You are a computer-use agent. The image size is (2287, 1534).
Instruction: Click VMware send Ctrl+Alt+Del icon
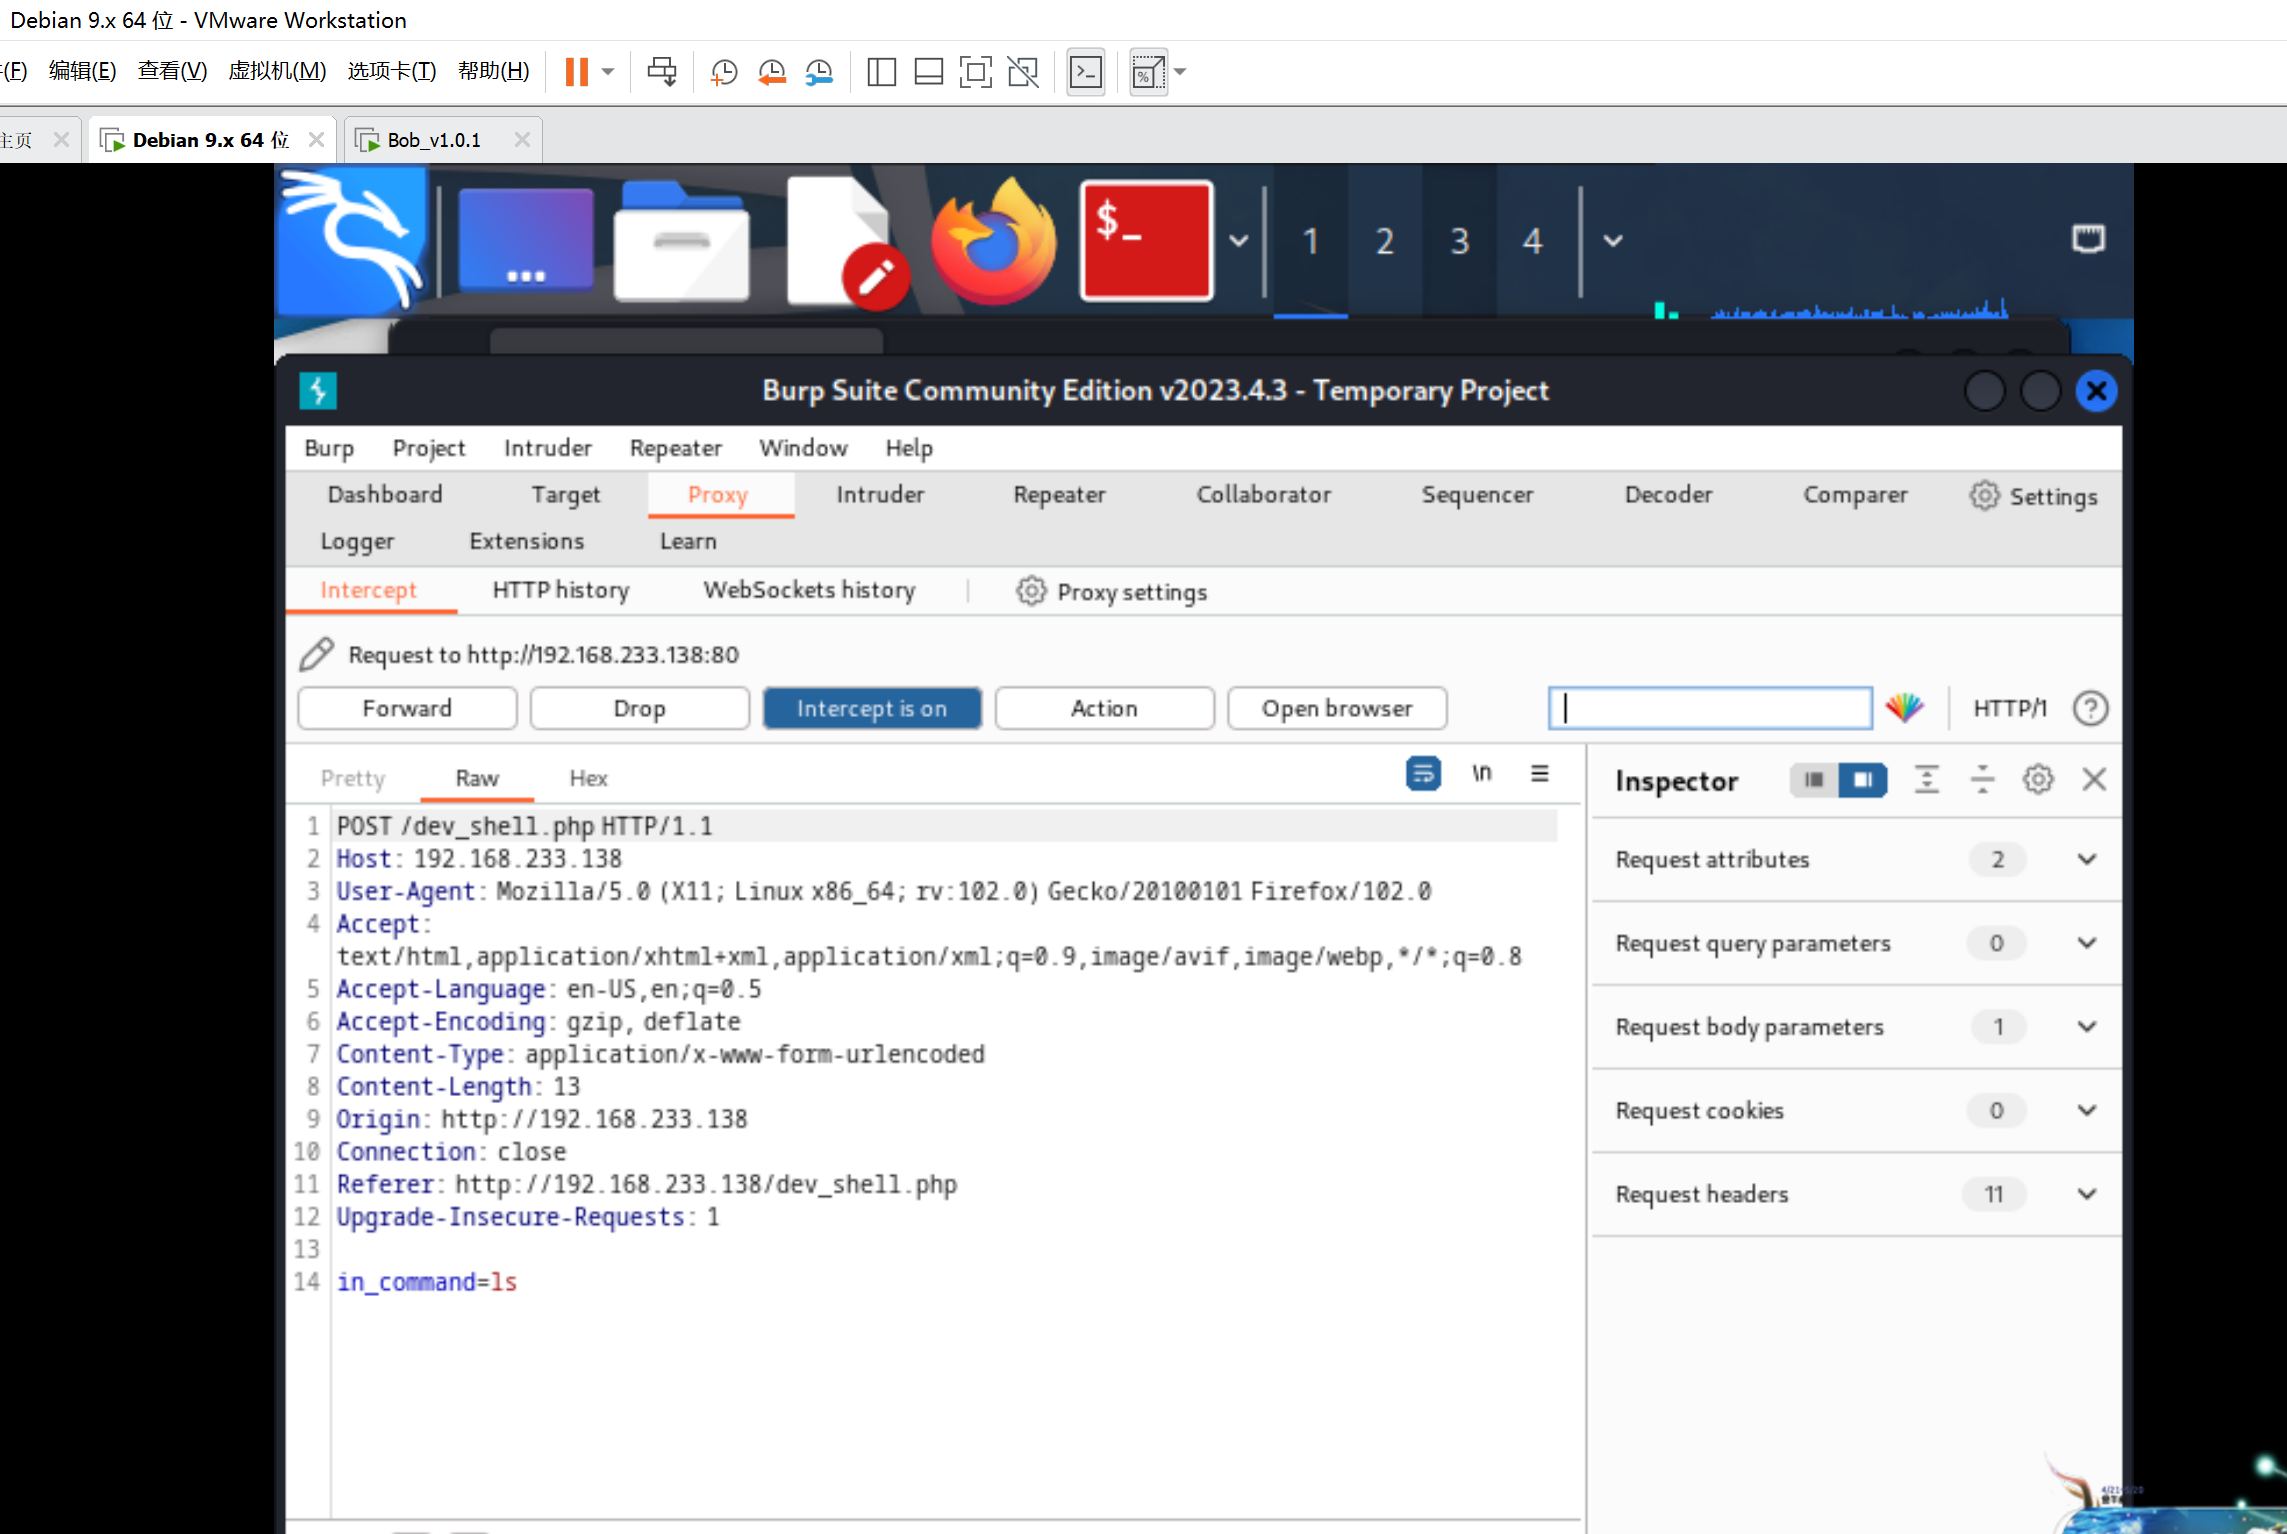click(661, 72)
